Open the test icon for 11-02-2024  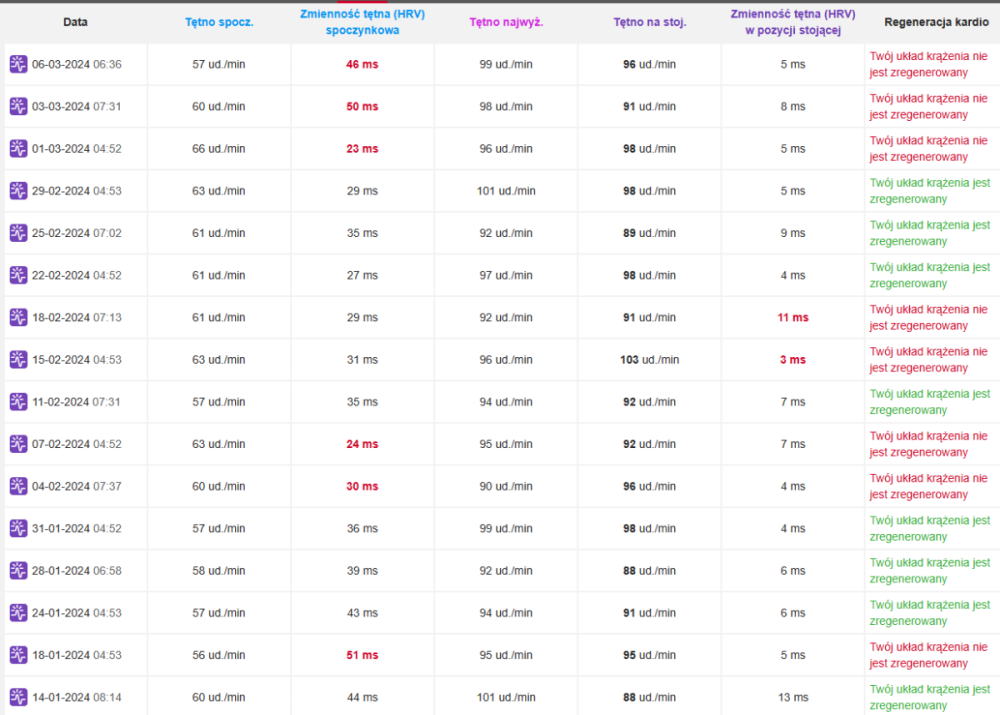coord(18,402)
